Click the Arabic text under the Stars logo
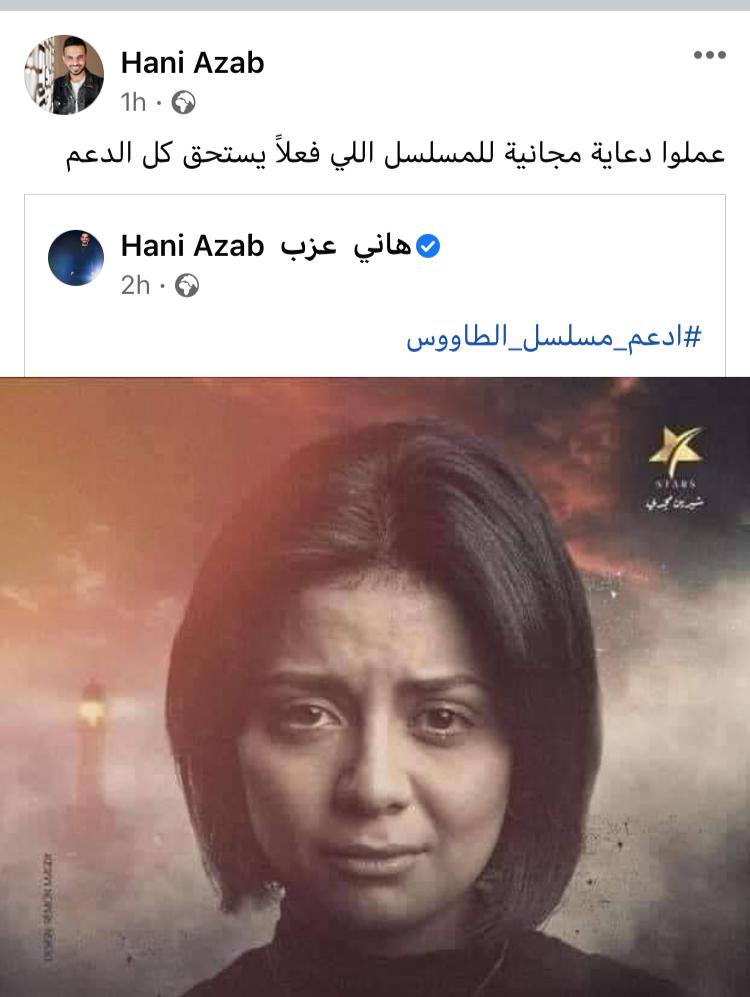The width and height of the screenshot is (750, 997). [x=675, y=504]
